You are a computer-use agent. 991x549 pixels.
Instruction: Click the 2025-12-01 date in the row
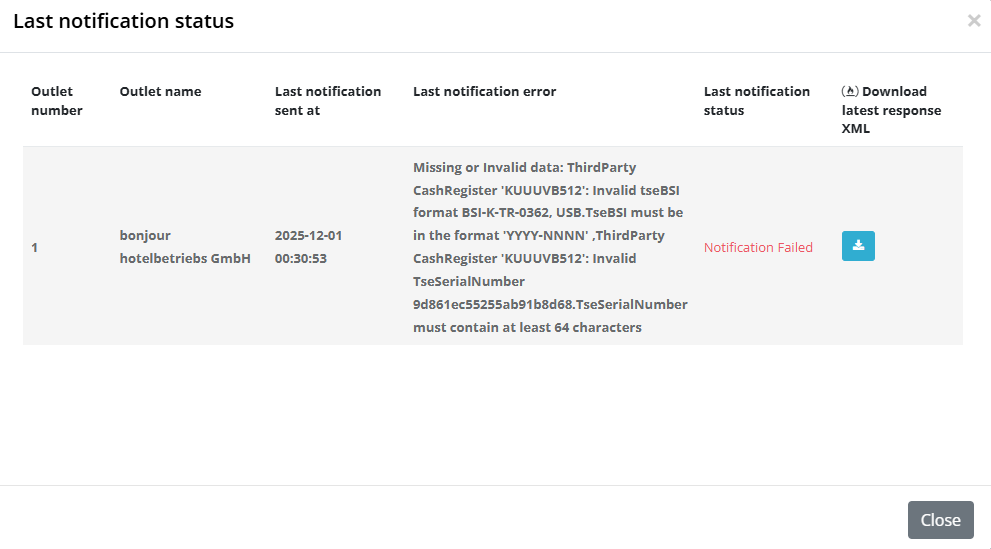(x=308, y=236)
